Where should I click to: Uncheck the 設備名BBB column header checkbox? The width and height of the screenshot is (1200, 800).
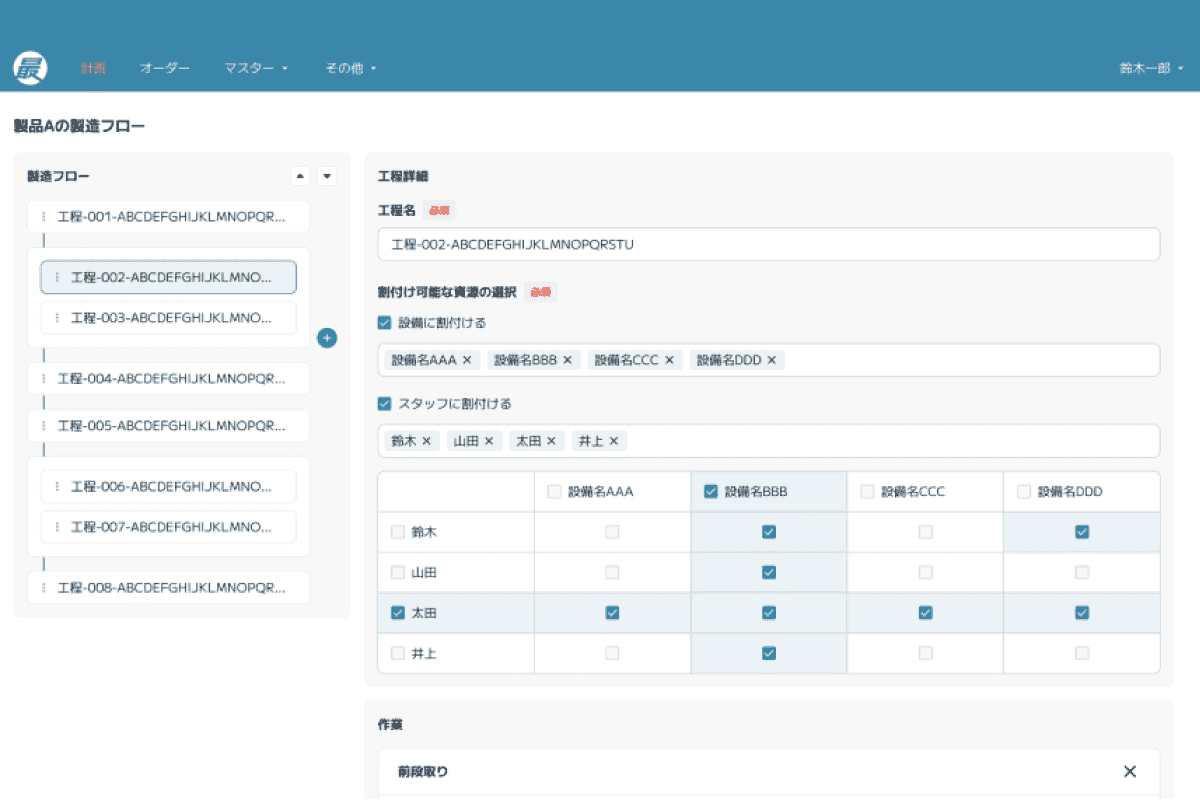(711, 491)
